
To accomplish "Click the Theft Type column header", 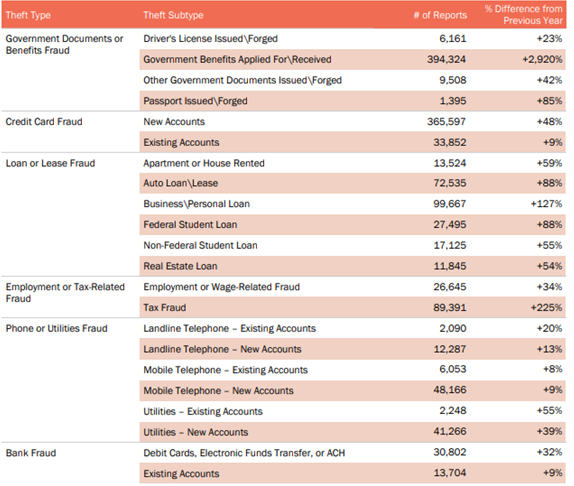I will coord(28,15).
